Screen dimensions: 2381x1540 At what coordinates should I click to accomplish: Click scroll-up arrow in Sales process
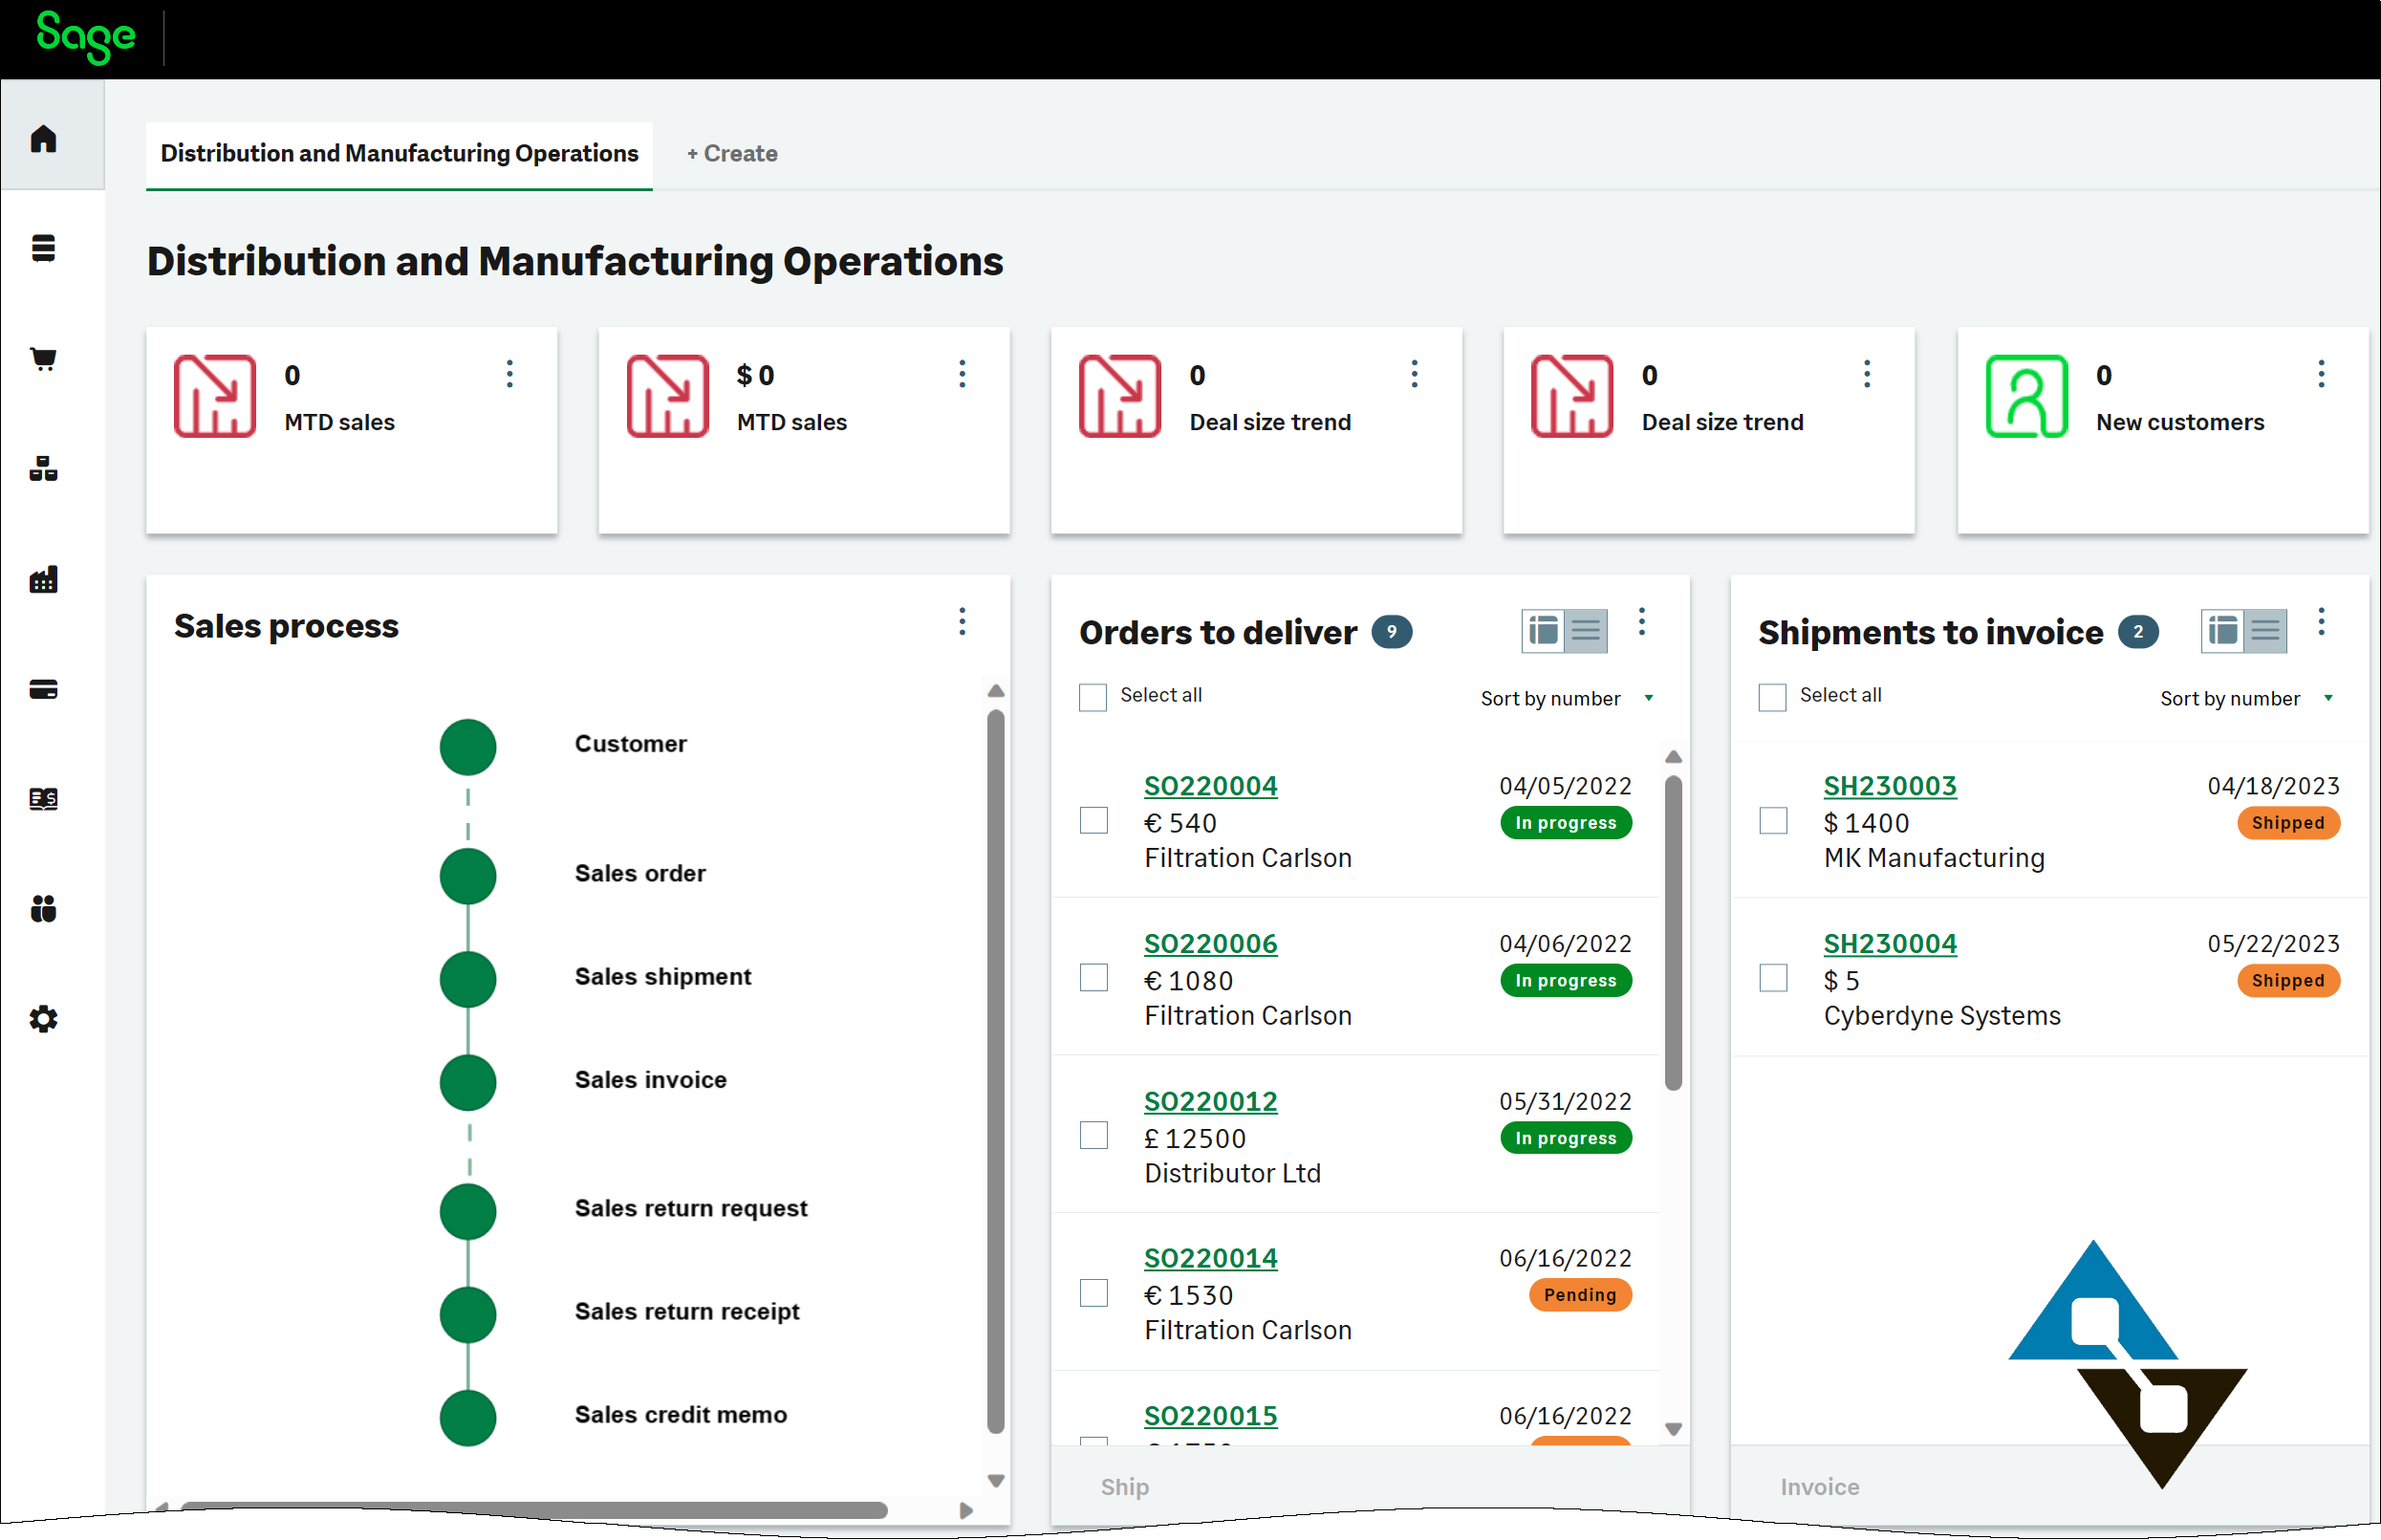pyautogui.click(x=995, y=691)
